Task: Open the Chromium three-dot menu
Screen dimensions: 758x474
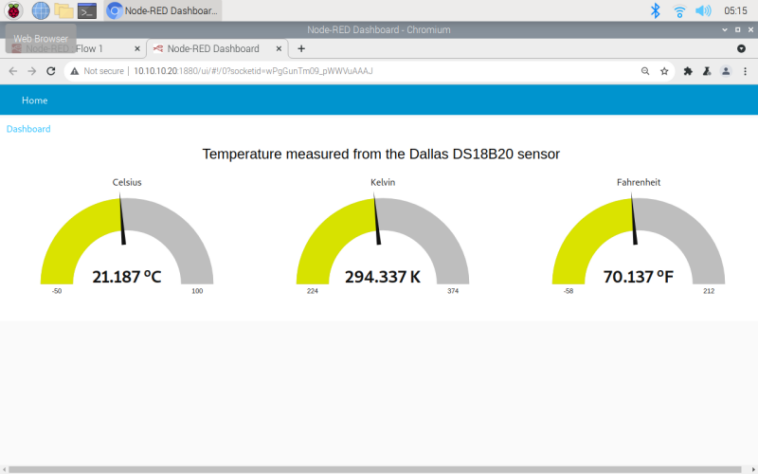Action: [x=745, y=71]
